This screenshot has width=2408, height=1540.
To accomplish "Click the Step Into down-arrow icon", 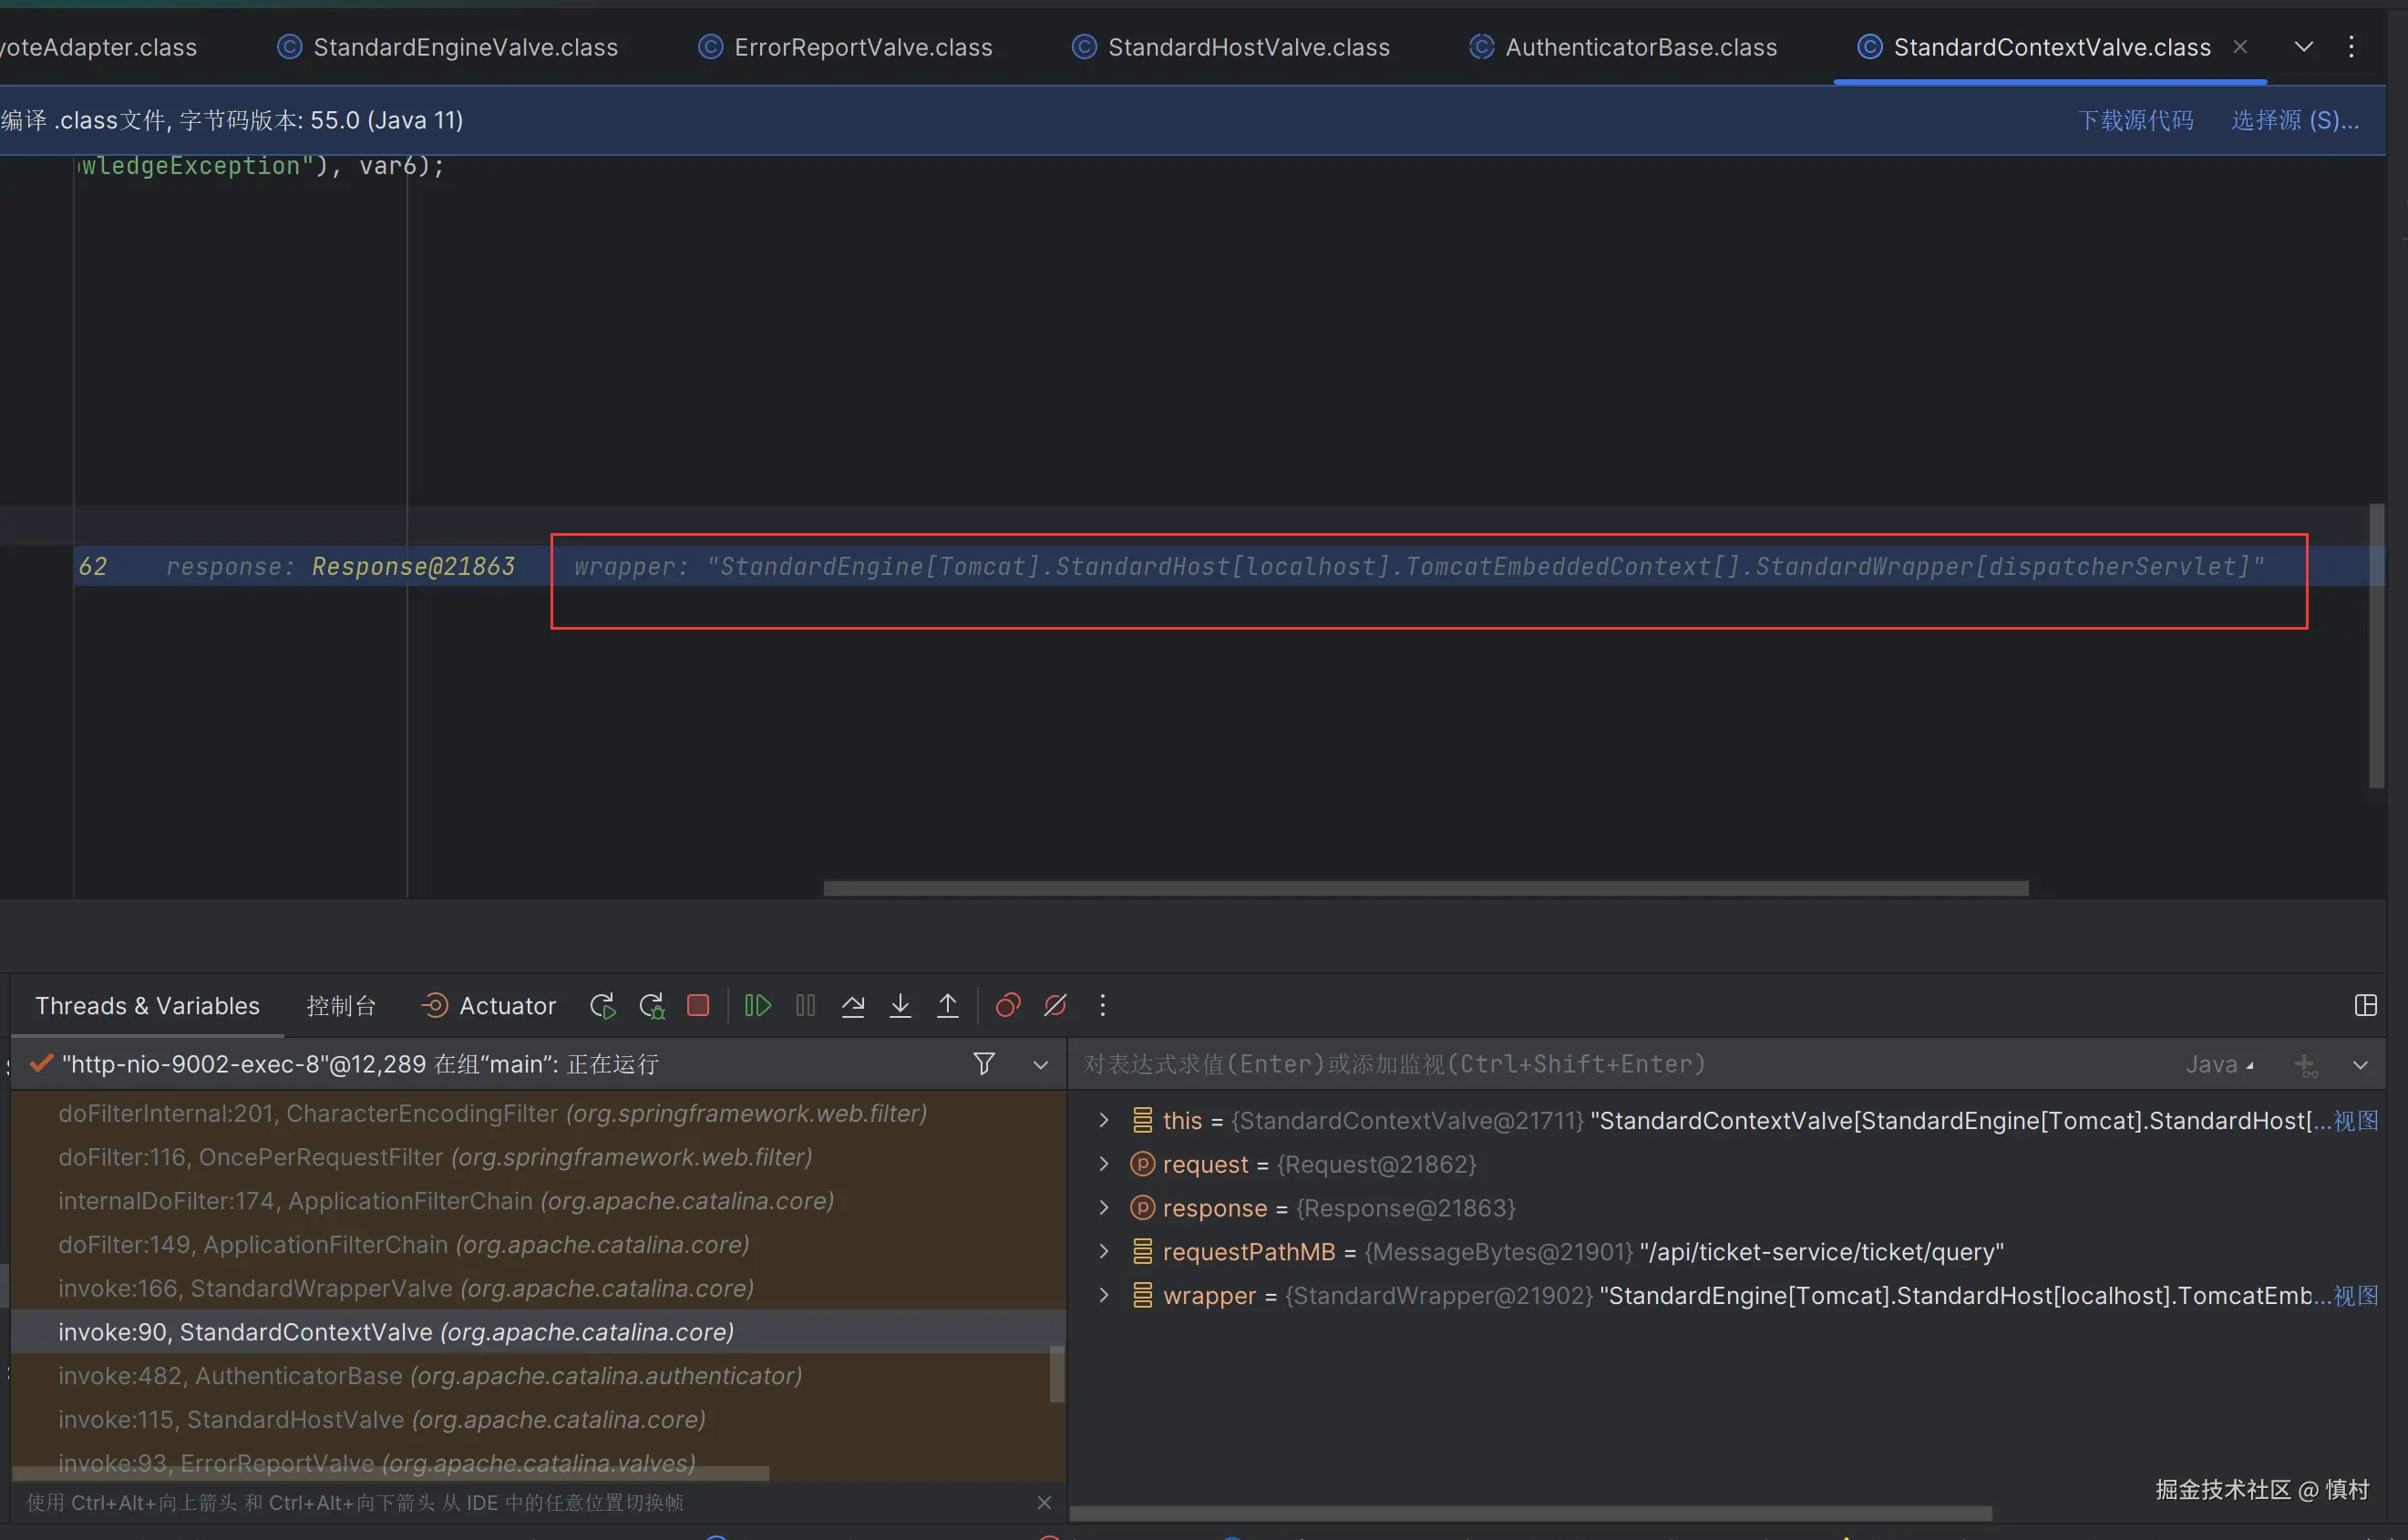I will click(900, 1005).
